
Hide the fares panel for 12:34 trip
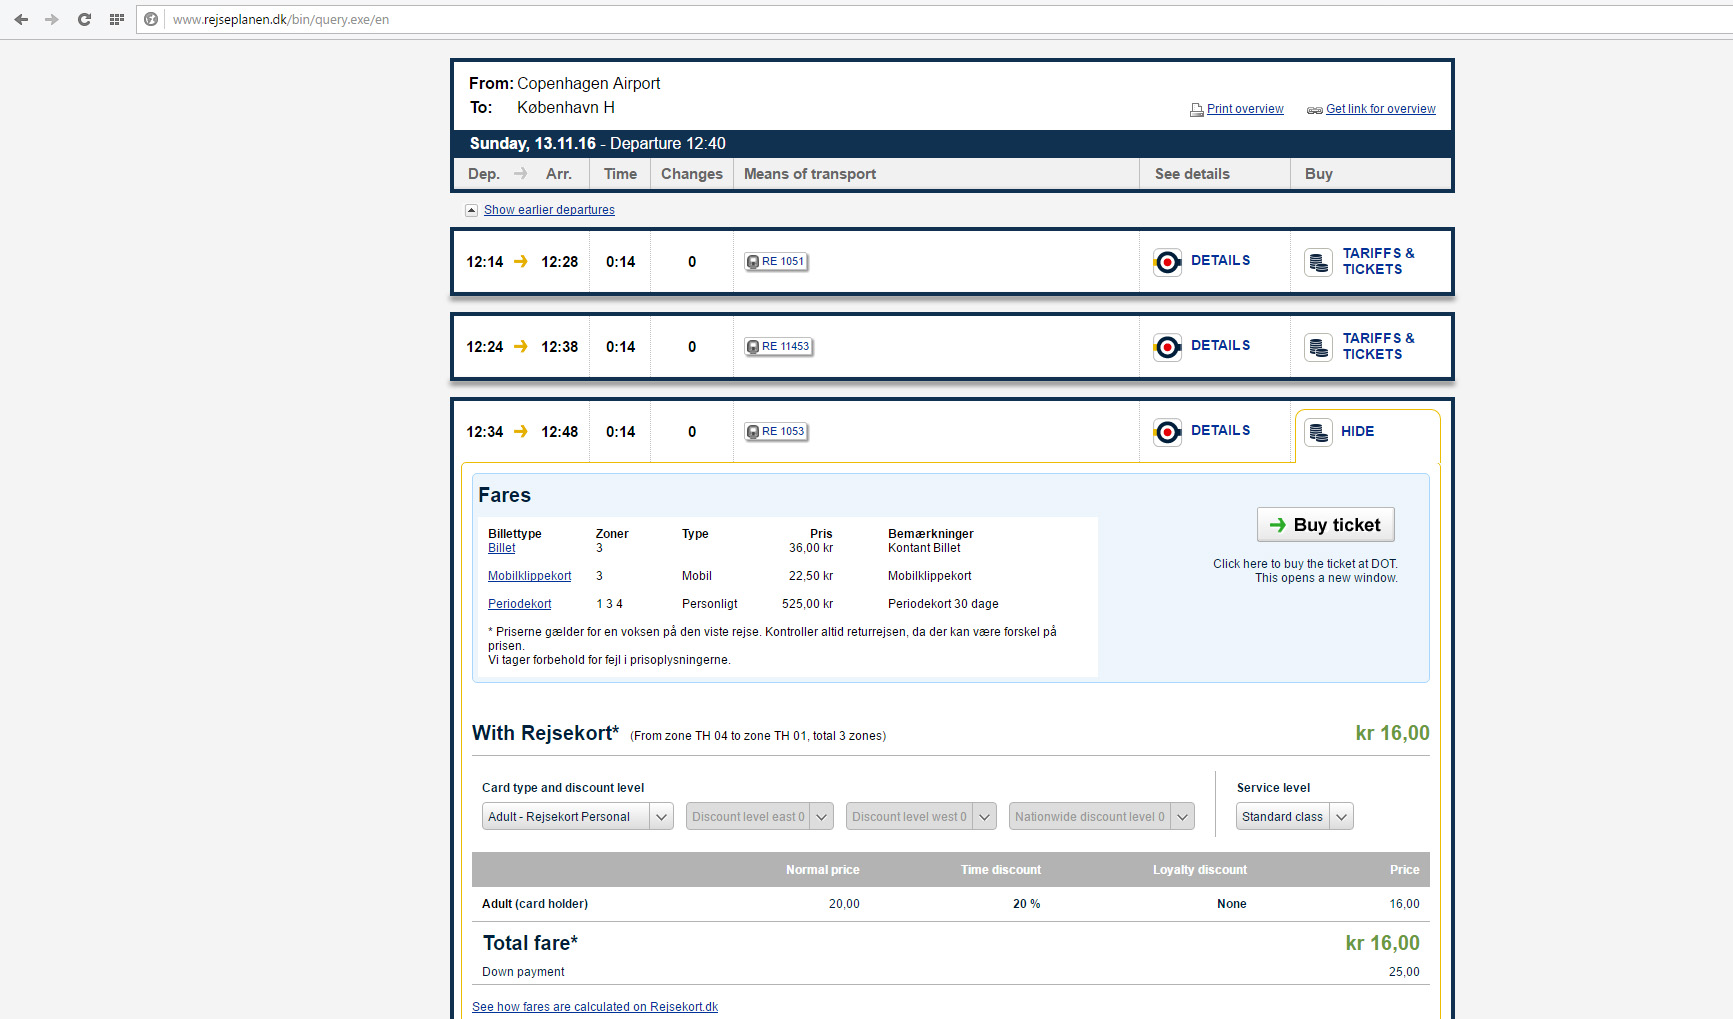[1356, 432]
